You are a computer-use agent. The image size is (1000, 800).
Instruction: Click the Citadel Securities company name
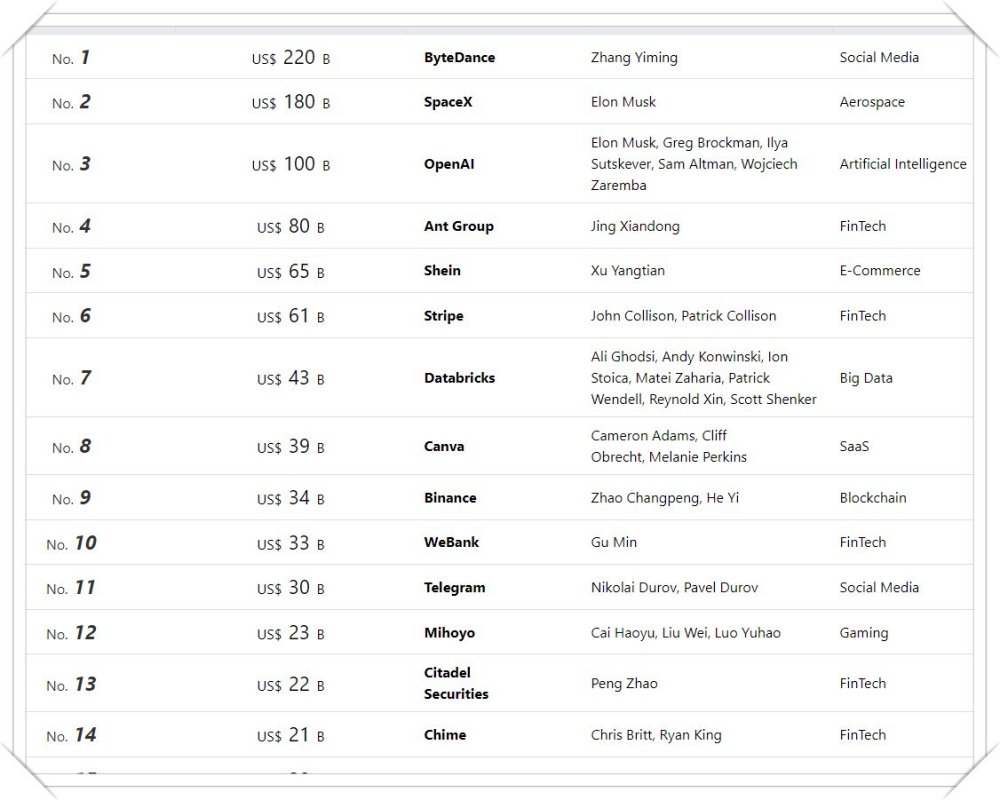point(456,683)
